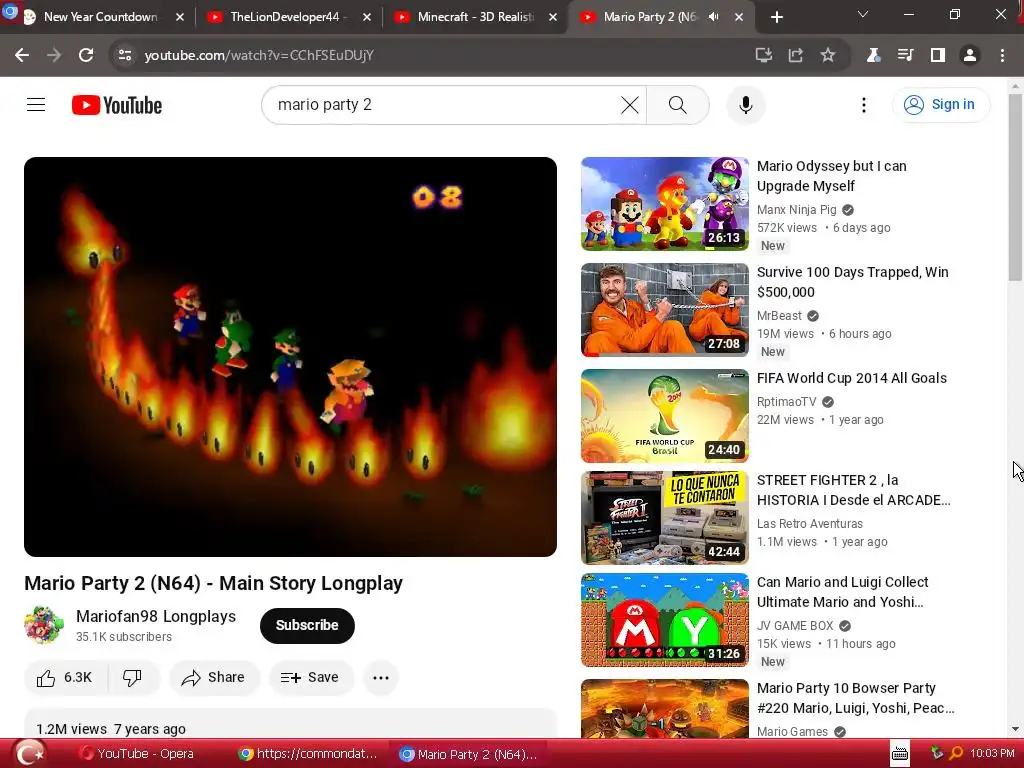The height and width of the screenshot is (768, 1024).
Task: Install app icon in address bar
Action: click(x=763, y=56)
